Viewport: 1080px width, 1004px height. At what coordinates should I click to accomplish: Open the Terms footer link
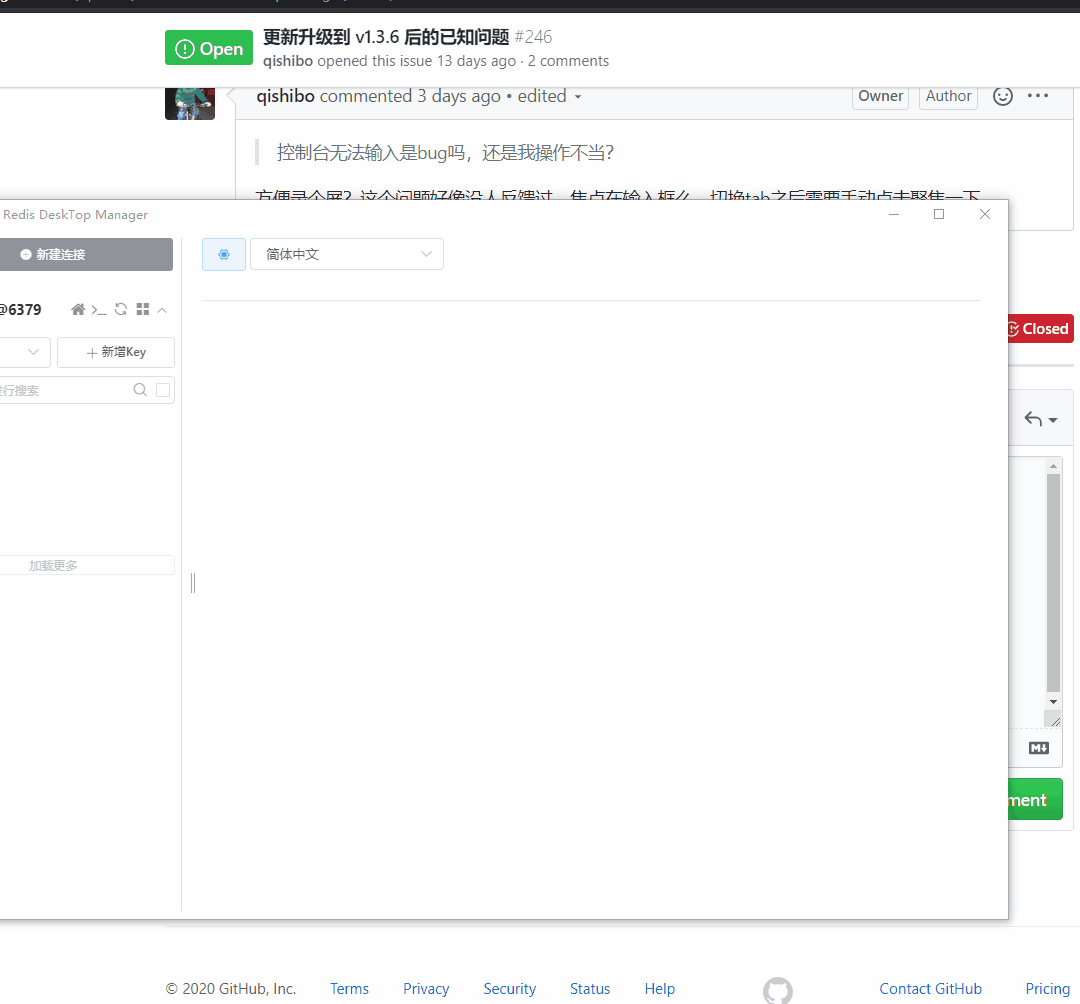pyautogui.click(x=349, y=989)
